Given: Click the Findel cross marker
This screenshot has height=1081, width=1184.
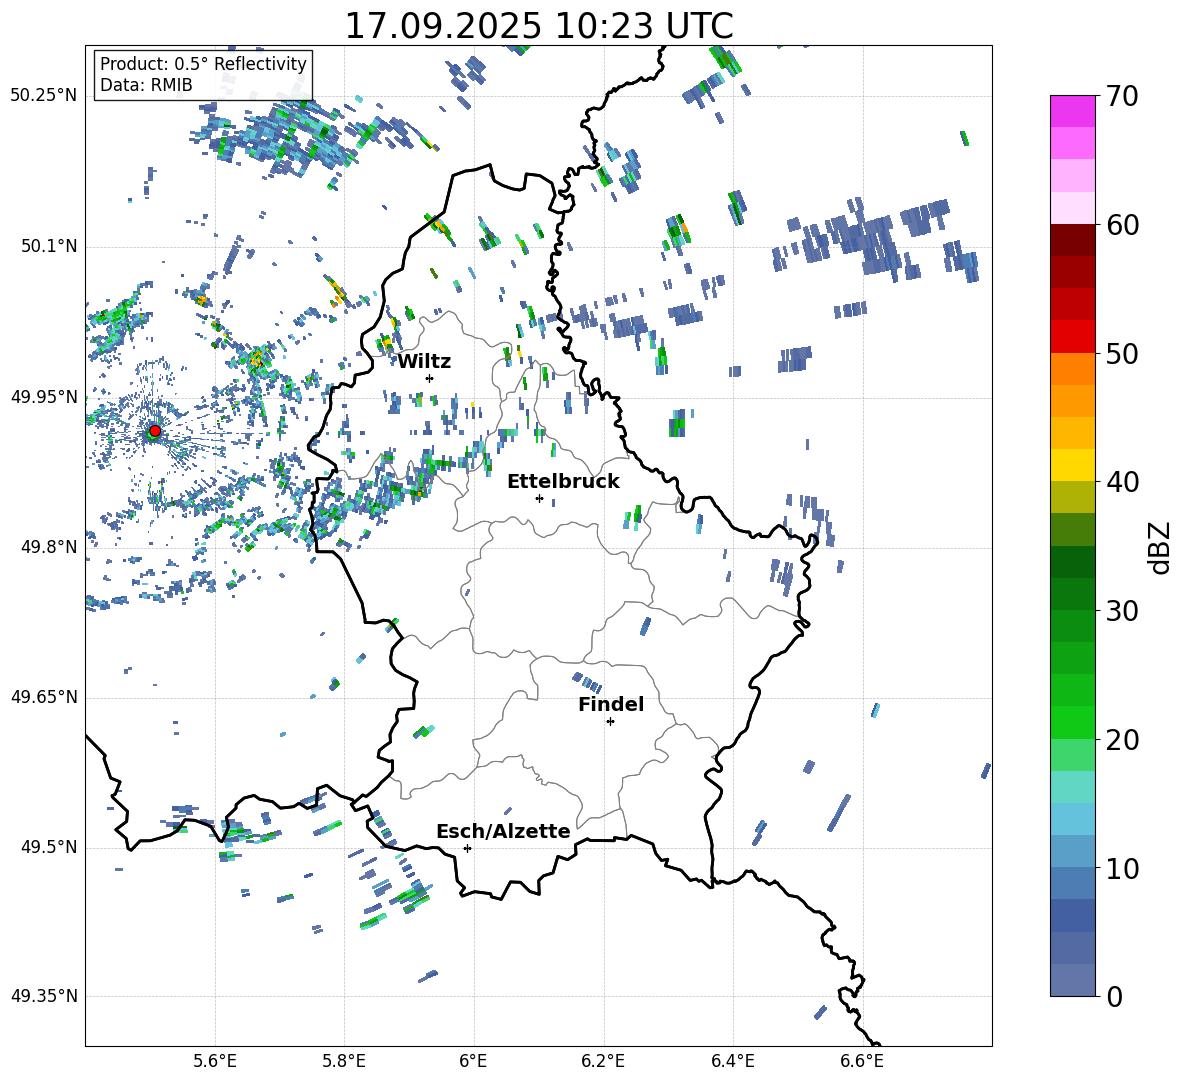Looking at the screenshot, I should click(x=610, y=721).
